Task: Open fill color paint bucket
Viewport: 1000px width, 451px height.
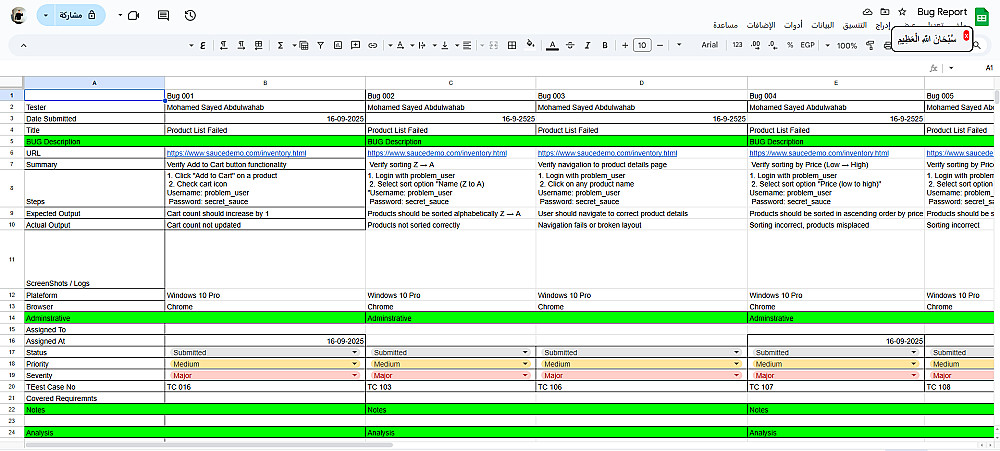Action: (530, 45)
